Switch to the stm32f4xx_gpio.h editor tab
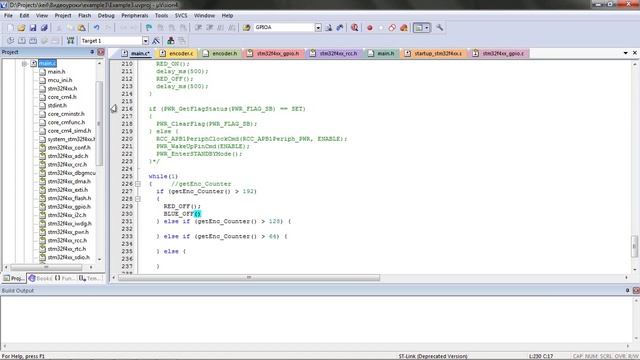The height and width of the screenshot is (360, 640). point(273,53)
